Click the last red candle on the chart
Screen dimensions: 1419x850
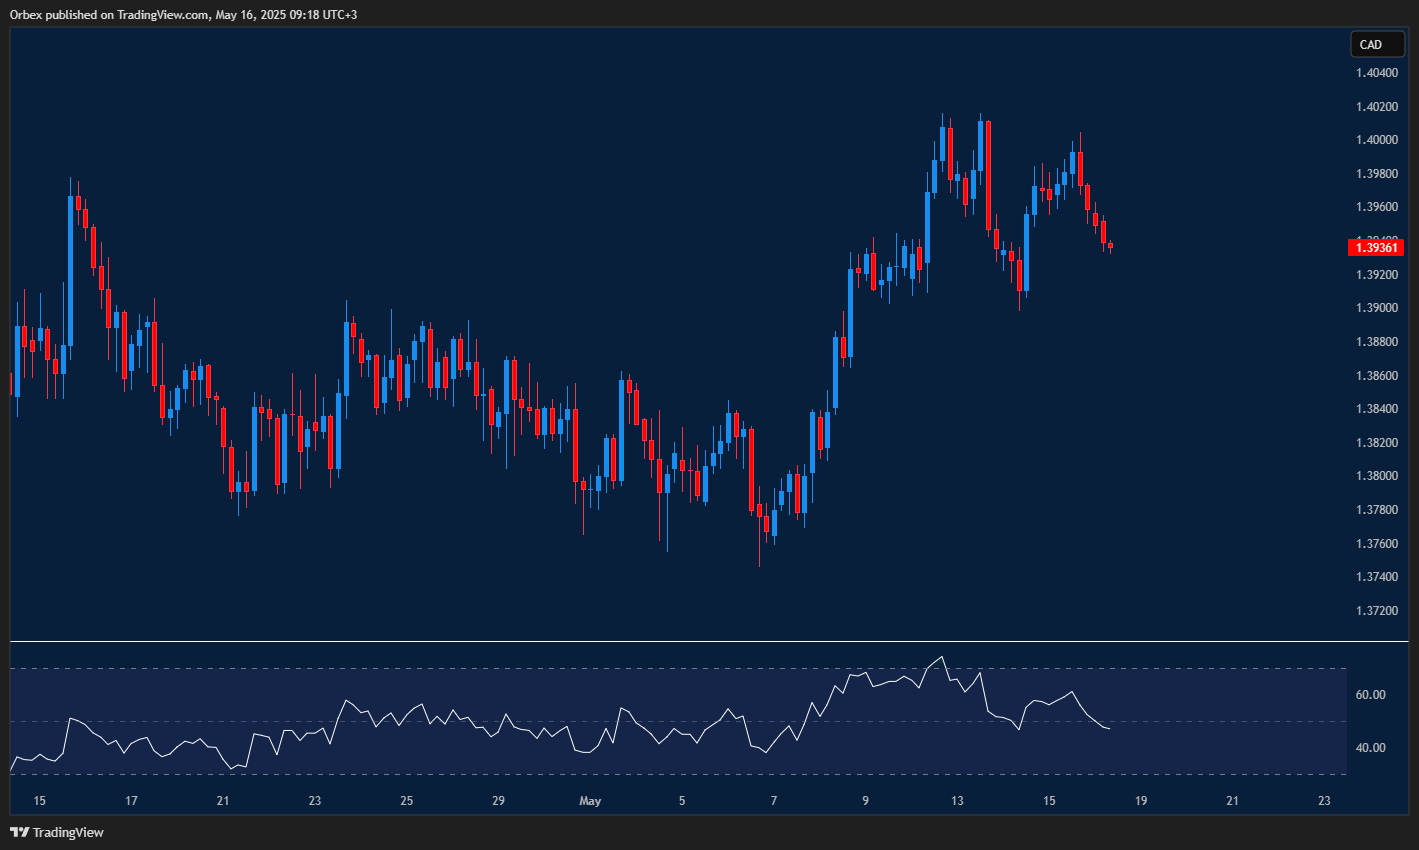pyautogui.click(x=1110, y=245)
